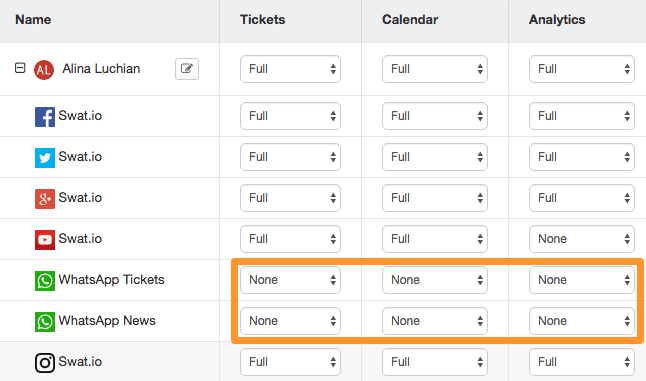The height and width of the screenshot is (381, 646).
Task: Open Analytics dropdown for YouTube Swat.io
Action: click(582, 239)
